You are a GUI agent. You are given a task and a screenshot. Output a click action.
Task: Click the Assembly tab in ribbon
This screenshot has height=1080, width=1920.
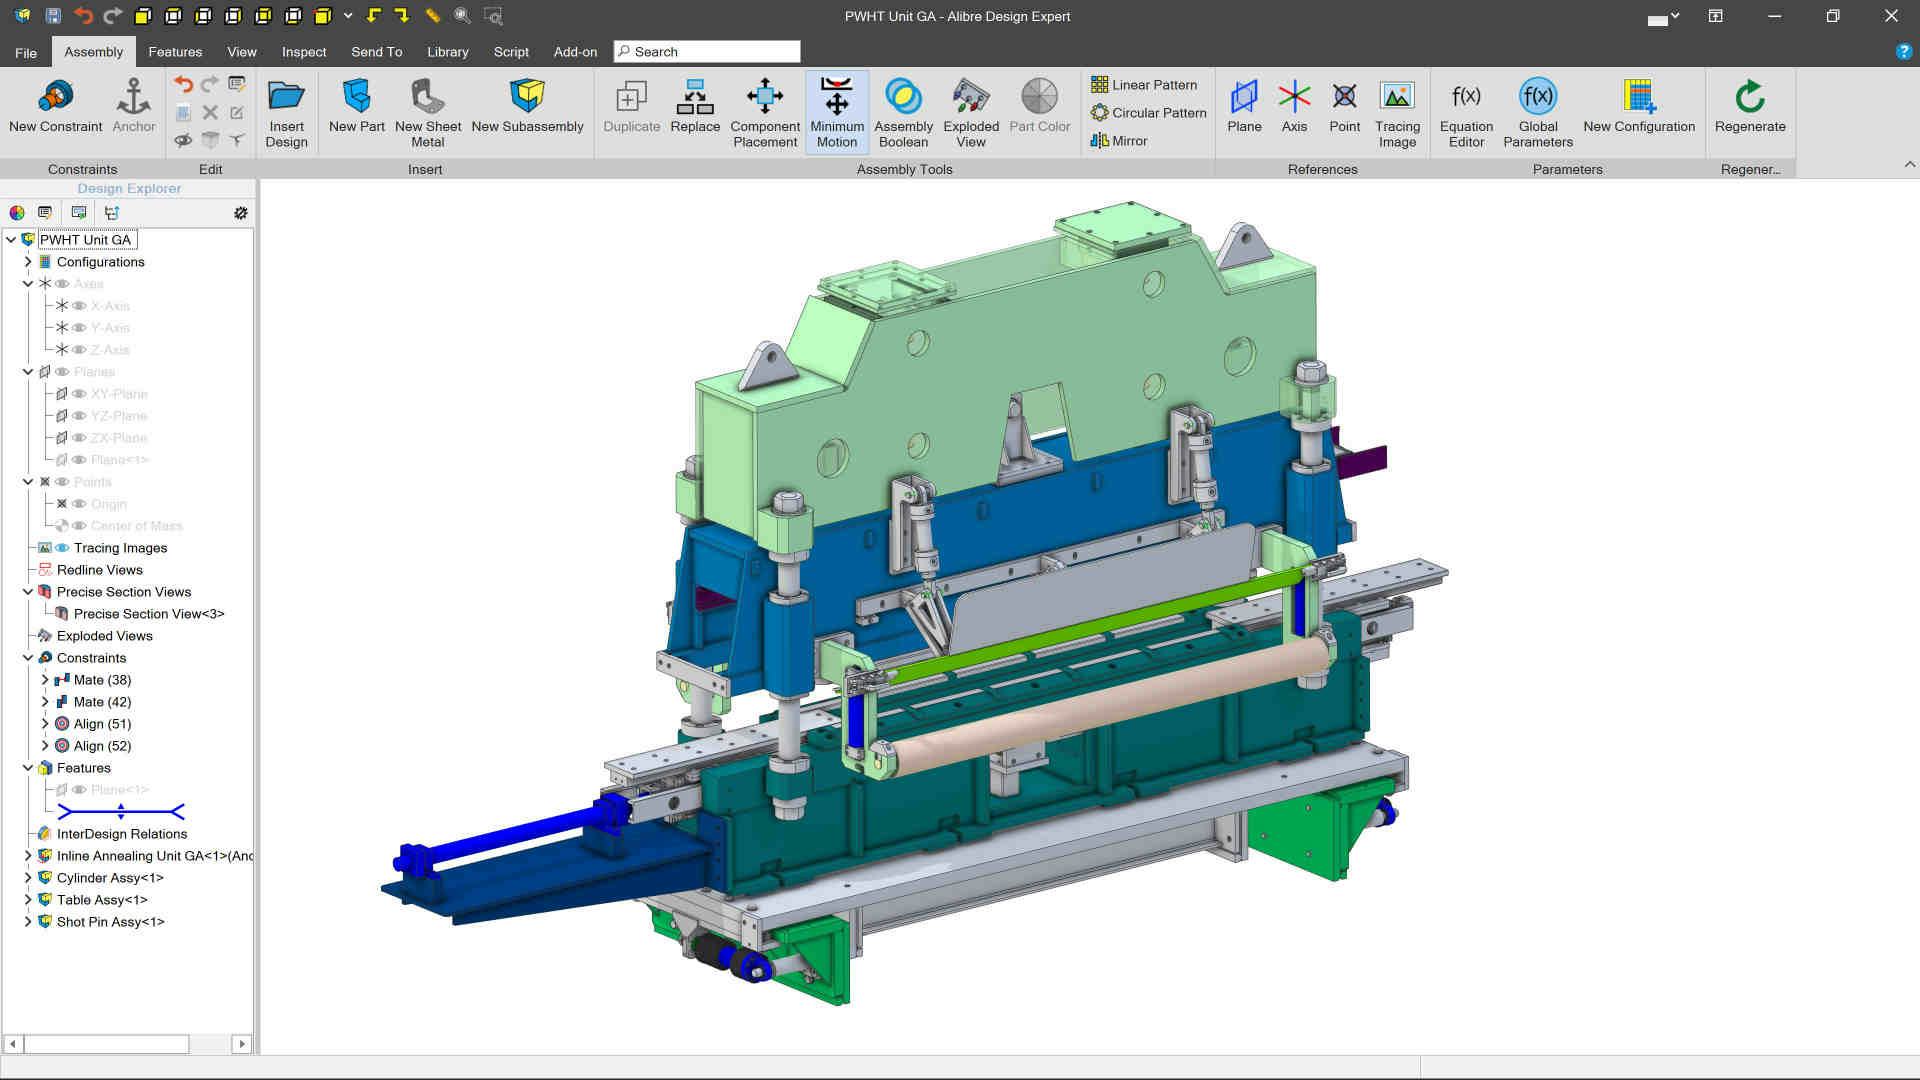tap(92, 50)
